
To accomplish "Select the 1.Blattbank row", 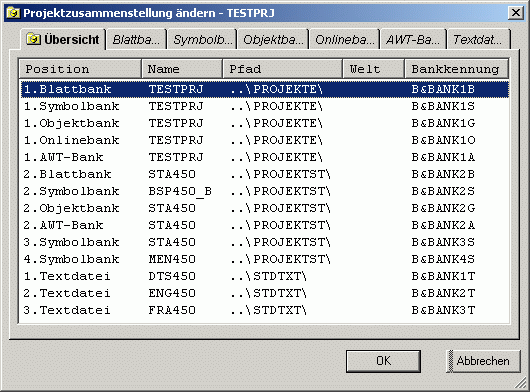I will [x=265, y=89].
